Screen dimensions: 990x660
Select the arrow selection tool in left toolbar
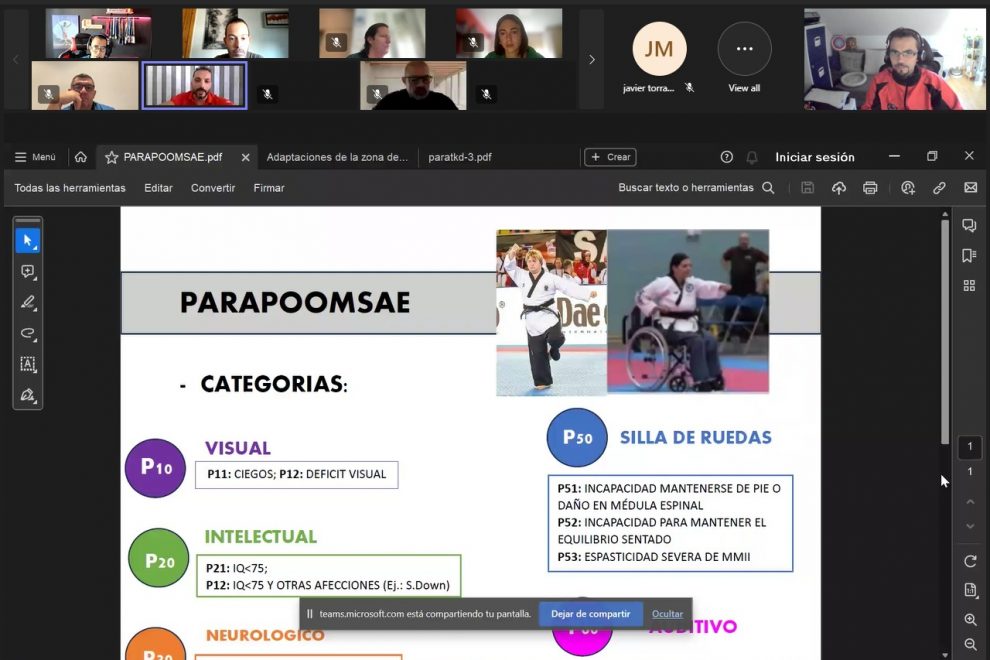(28, 241)
